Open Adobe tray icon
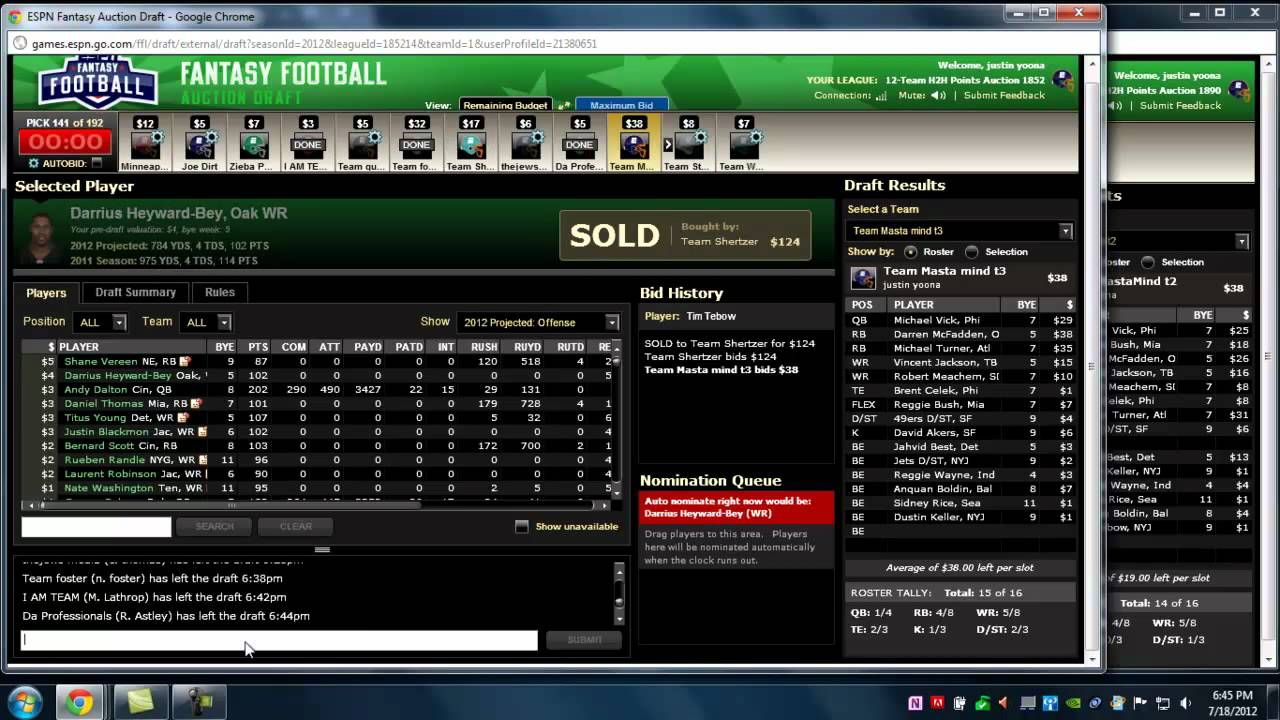Viewport: 1280px width, 720px height. pos(937,703)
